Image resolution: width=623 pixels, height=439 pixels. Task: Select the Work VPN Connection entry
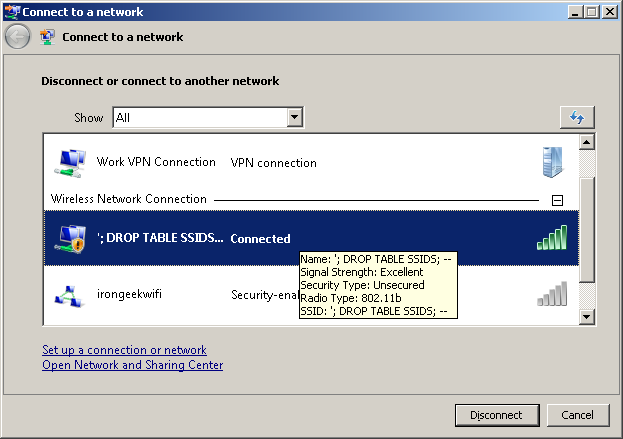[x=311, y=162]
